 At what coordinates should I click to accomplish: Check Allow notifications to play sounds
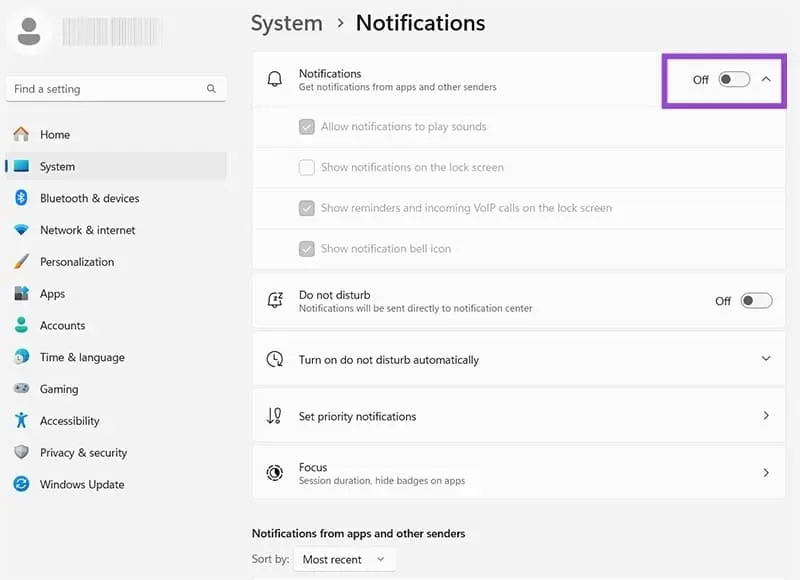tap(307, 127)
